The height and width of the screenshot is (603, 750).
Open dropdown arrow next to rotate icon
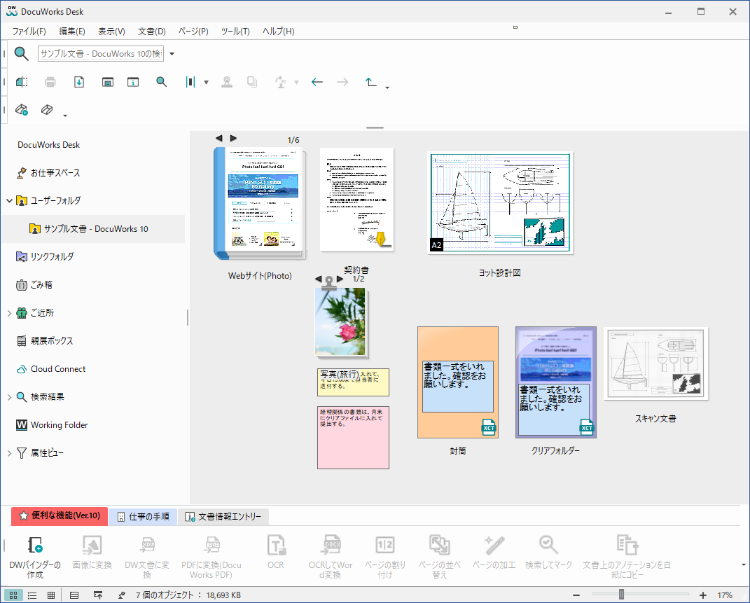pos(296,82)
